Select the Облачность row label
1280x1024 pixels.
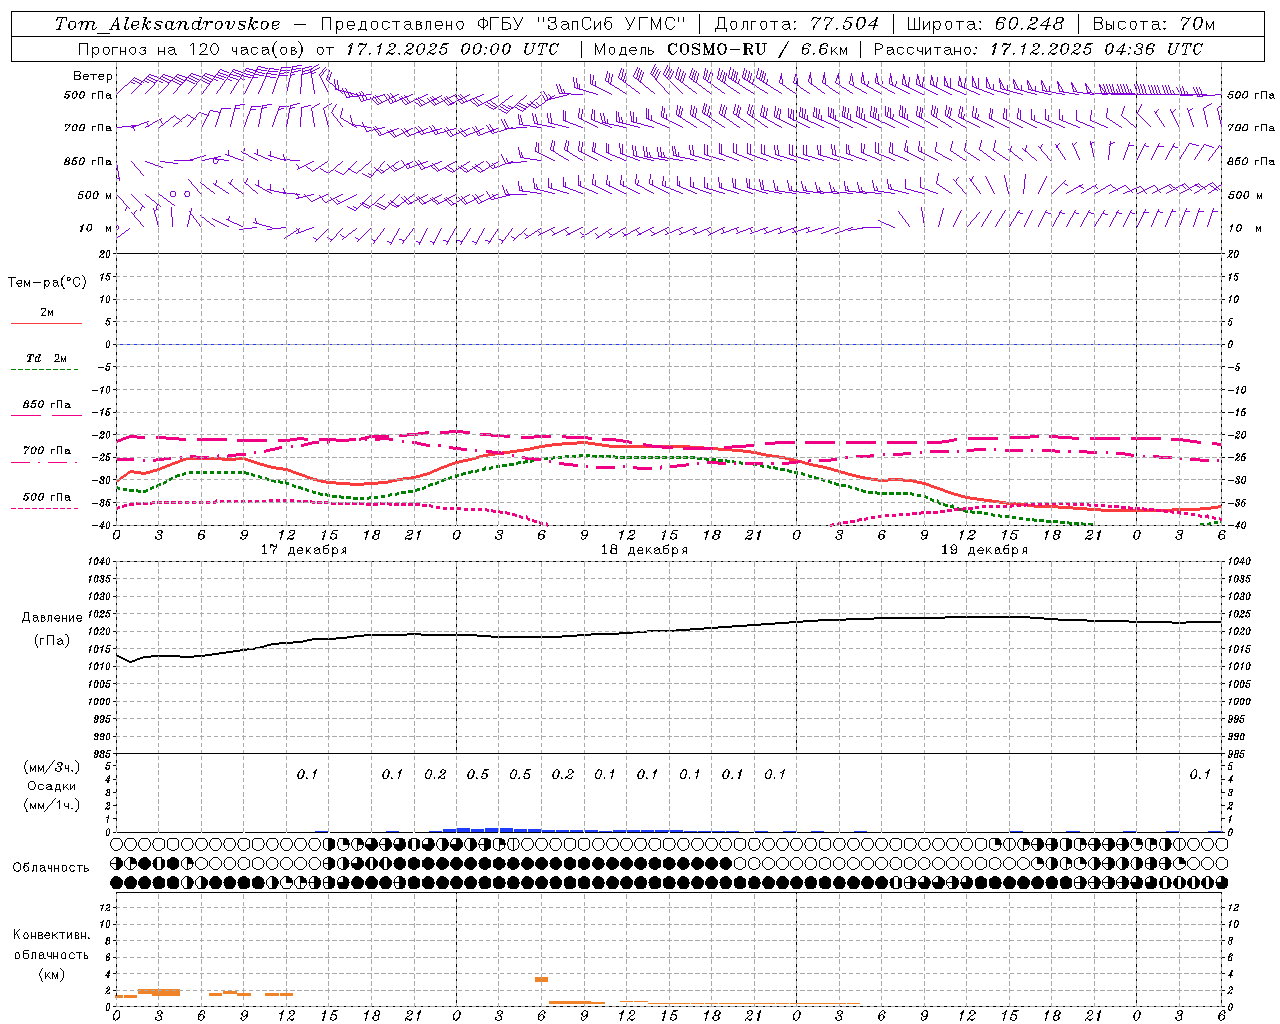click(51, 868)
